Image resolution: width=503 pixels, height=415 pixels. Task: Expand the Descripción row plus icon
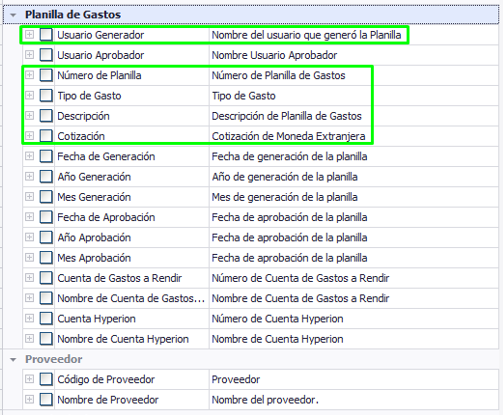tap(29, 116)
